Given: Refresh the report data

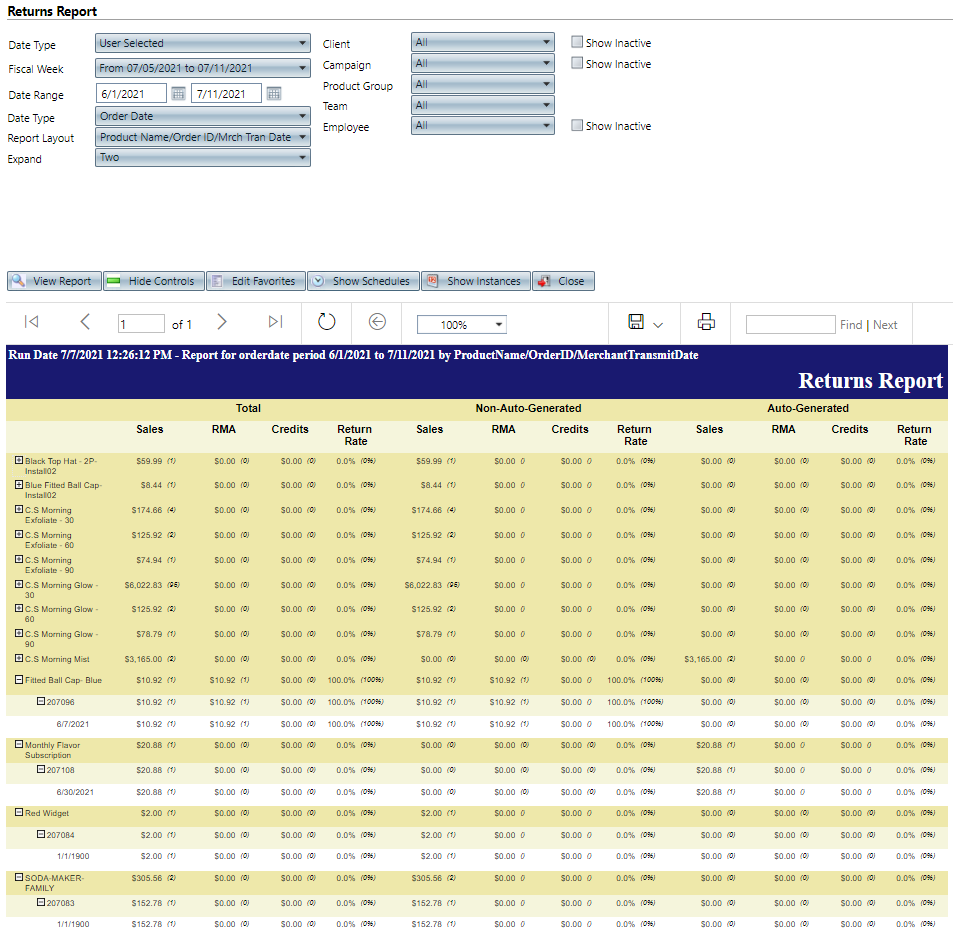Looking at the screenshot, I should [x=327, y=322].
